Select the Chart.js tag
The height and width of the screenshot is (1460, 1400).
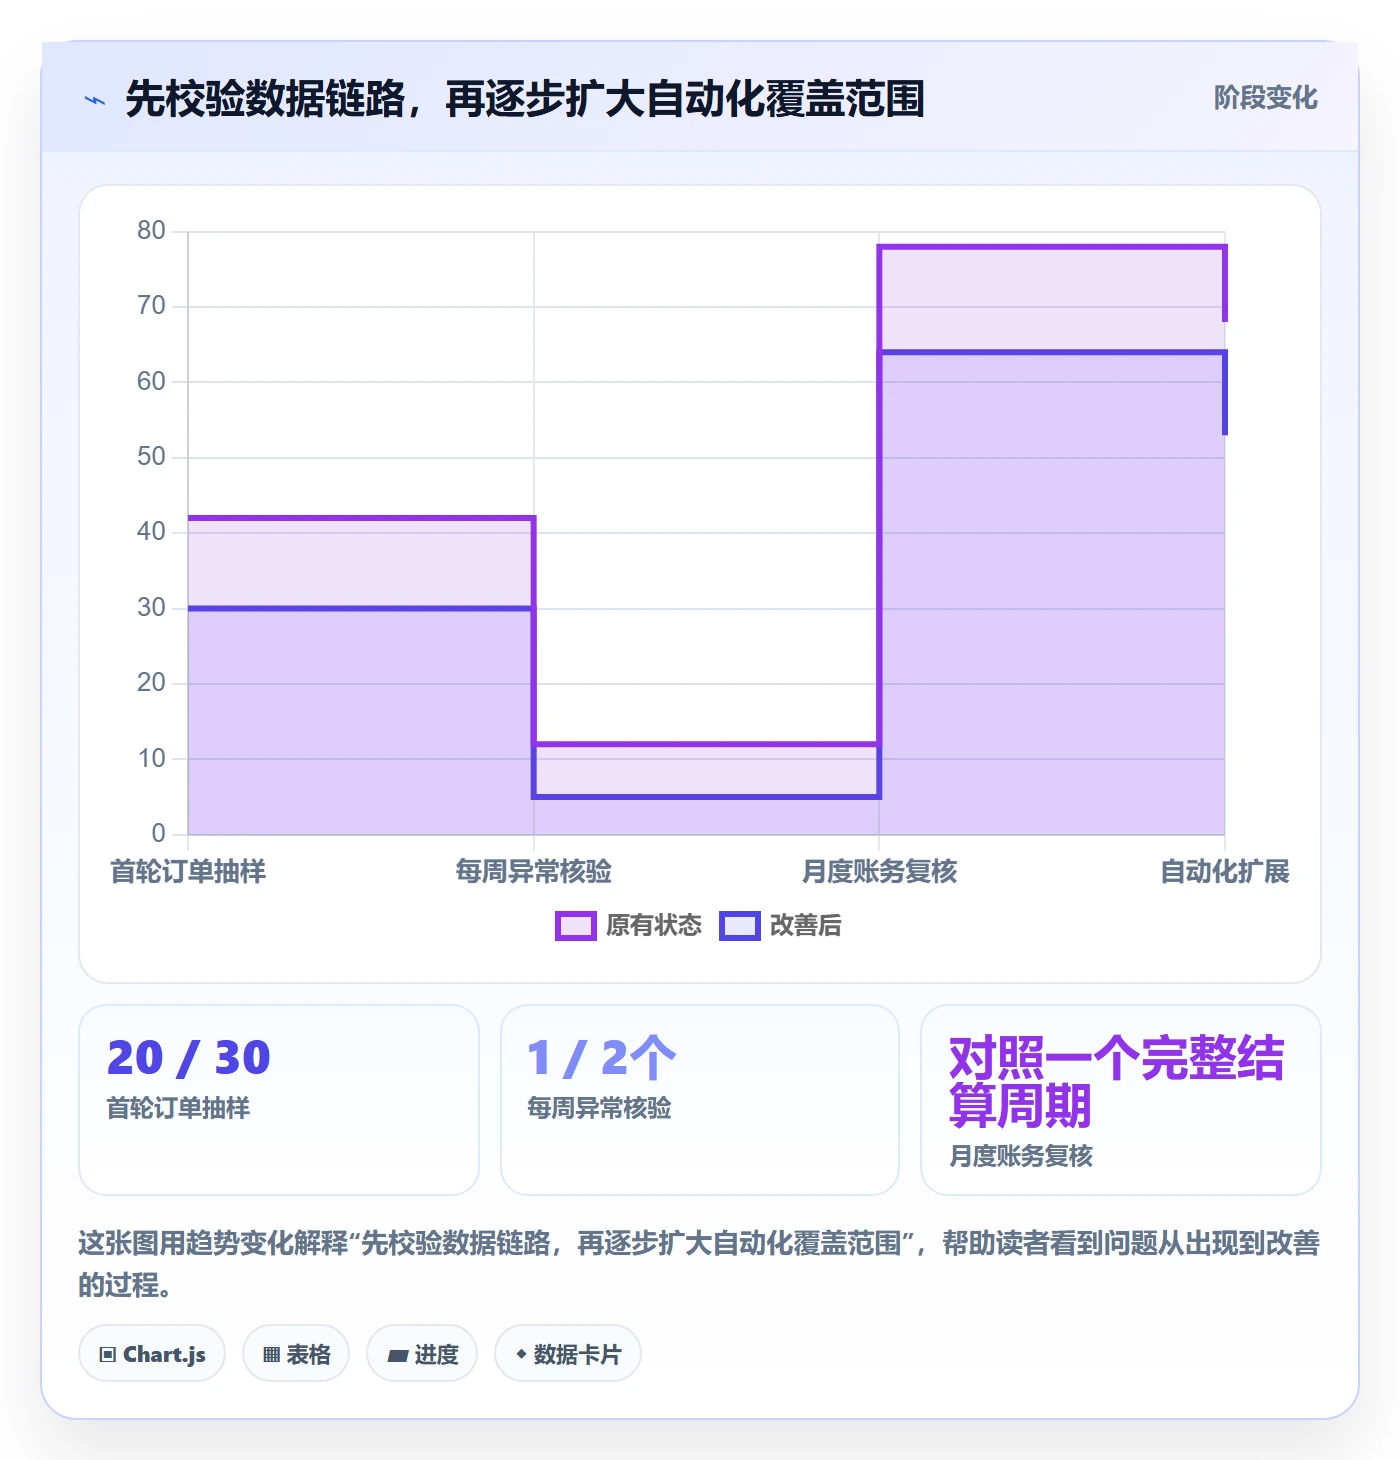click(152, 1354)
